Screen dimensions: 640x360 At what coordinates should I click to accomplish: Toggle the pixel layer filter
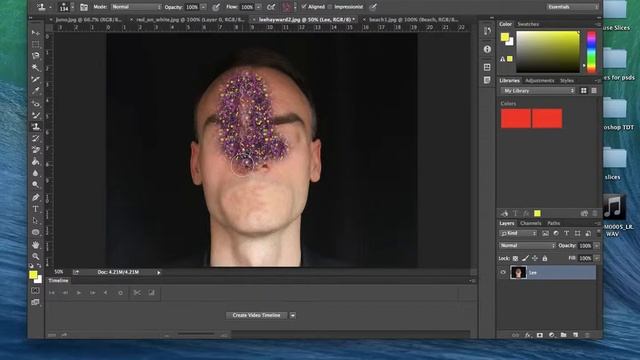point(546,233)
